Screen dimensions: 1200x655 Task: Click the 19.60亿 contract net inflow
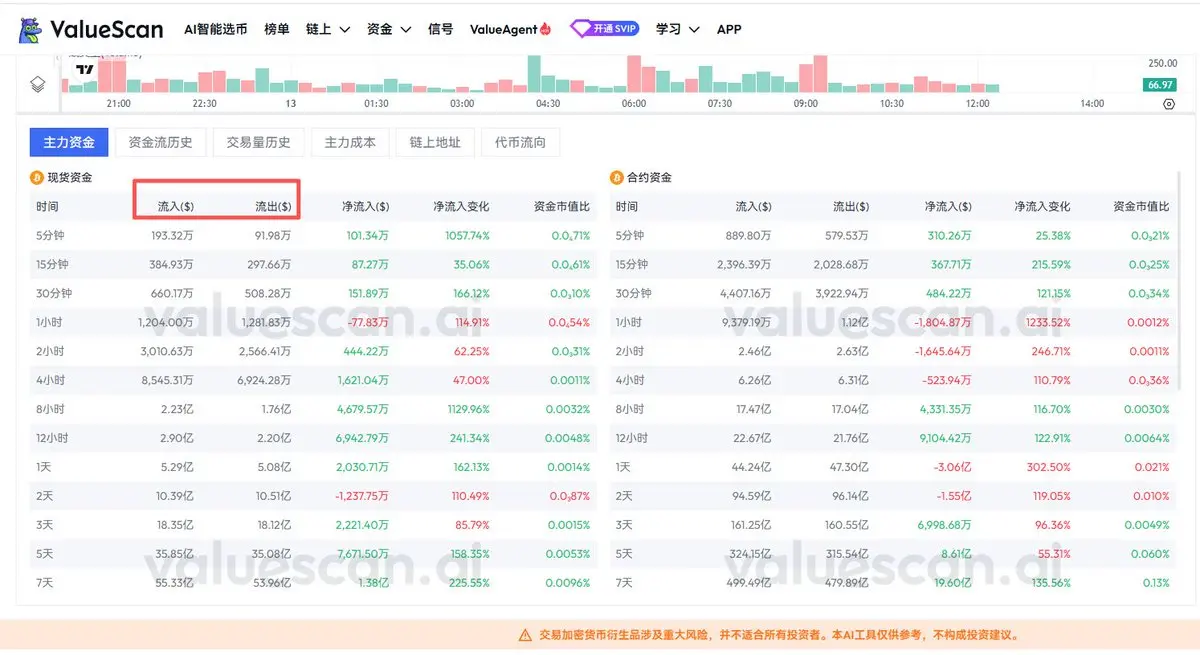pyautogui.click(x=952, y=584)
